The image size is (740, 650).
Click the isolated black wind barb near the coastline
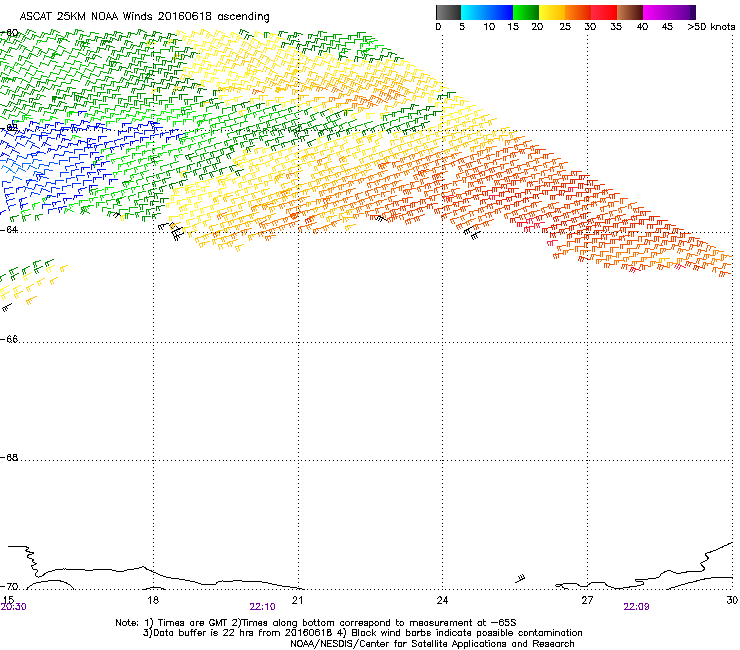pos(520,578)
